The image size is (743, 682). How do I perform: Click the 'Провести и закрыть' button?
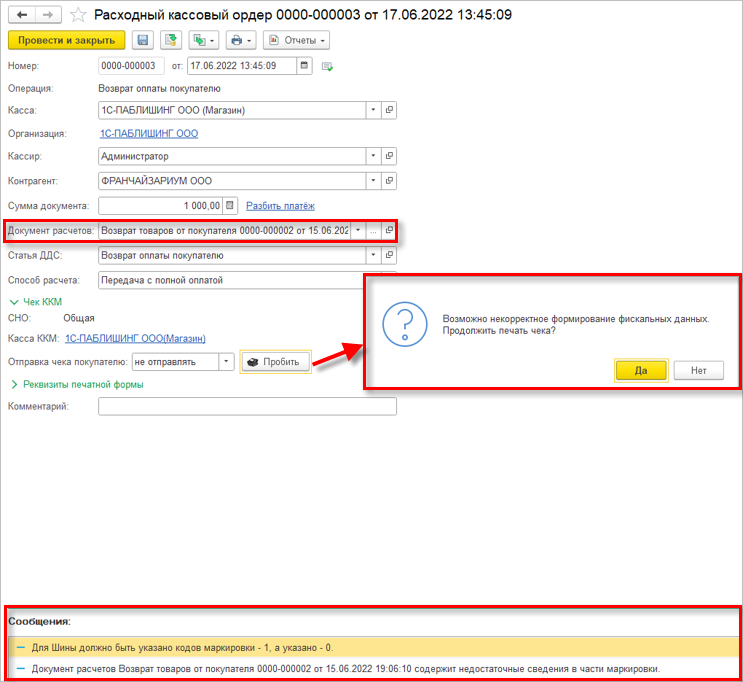[x=66, y=40]
